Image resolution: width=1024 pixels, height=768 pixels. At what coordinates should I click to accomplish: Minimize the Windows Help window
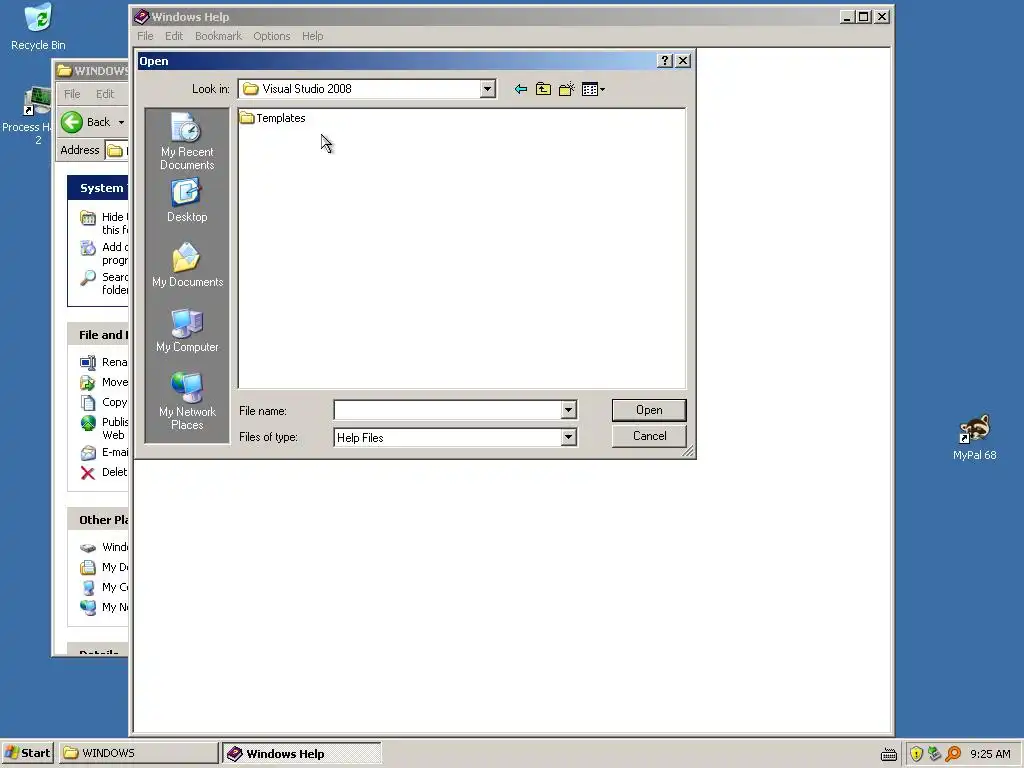click(x=846, y=17)
